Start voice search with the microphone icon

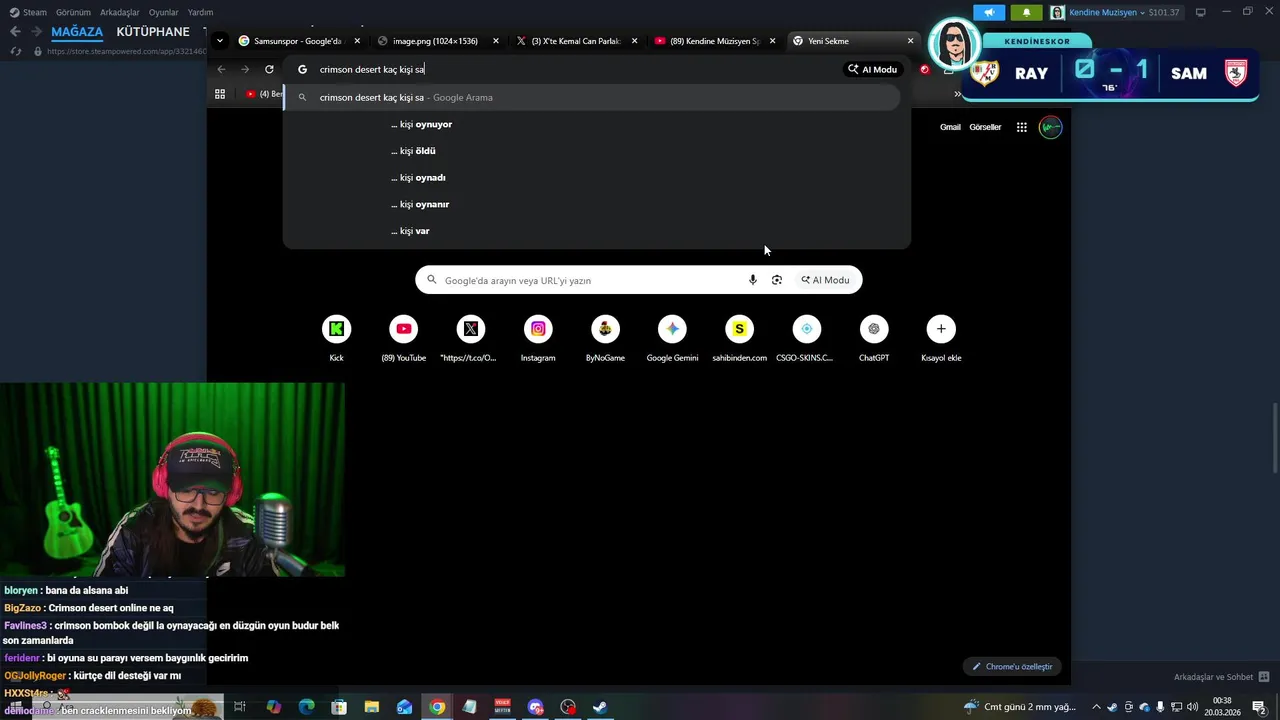click(753, 280)
